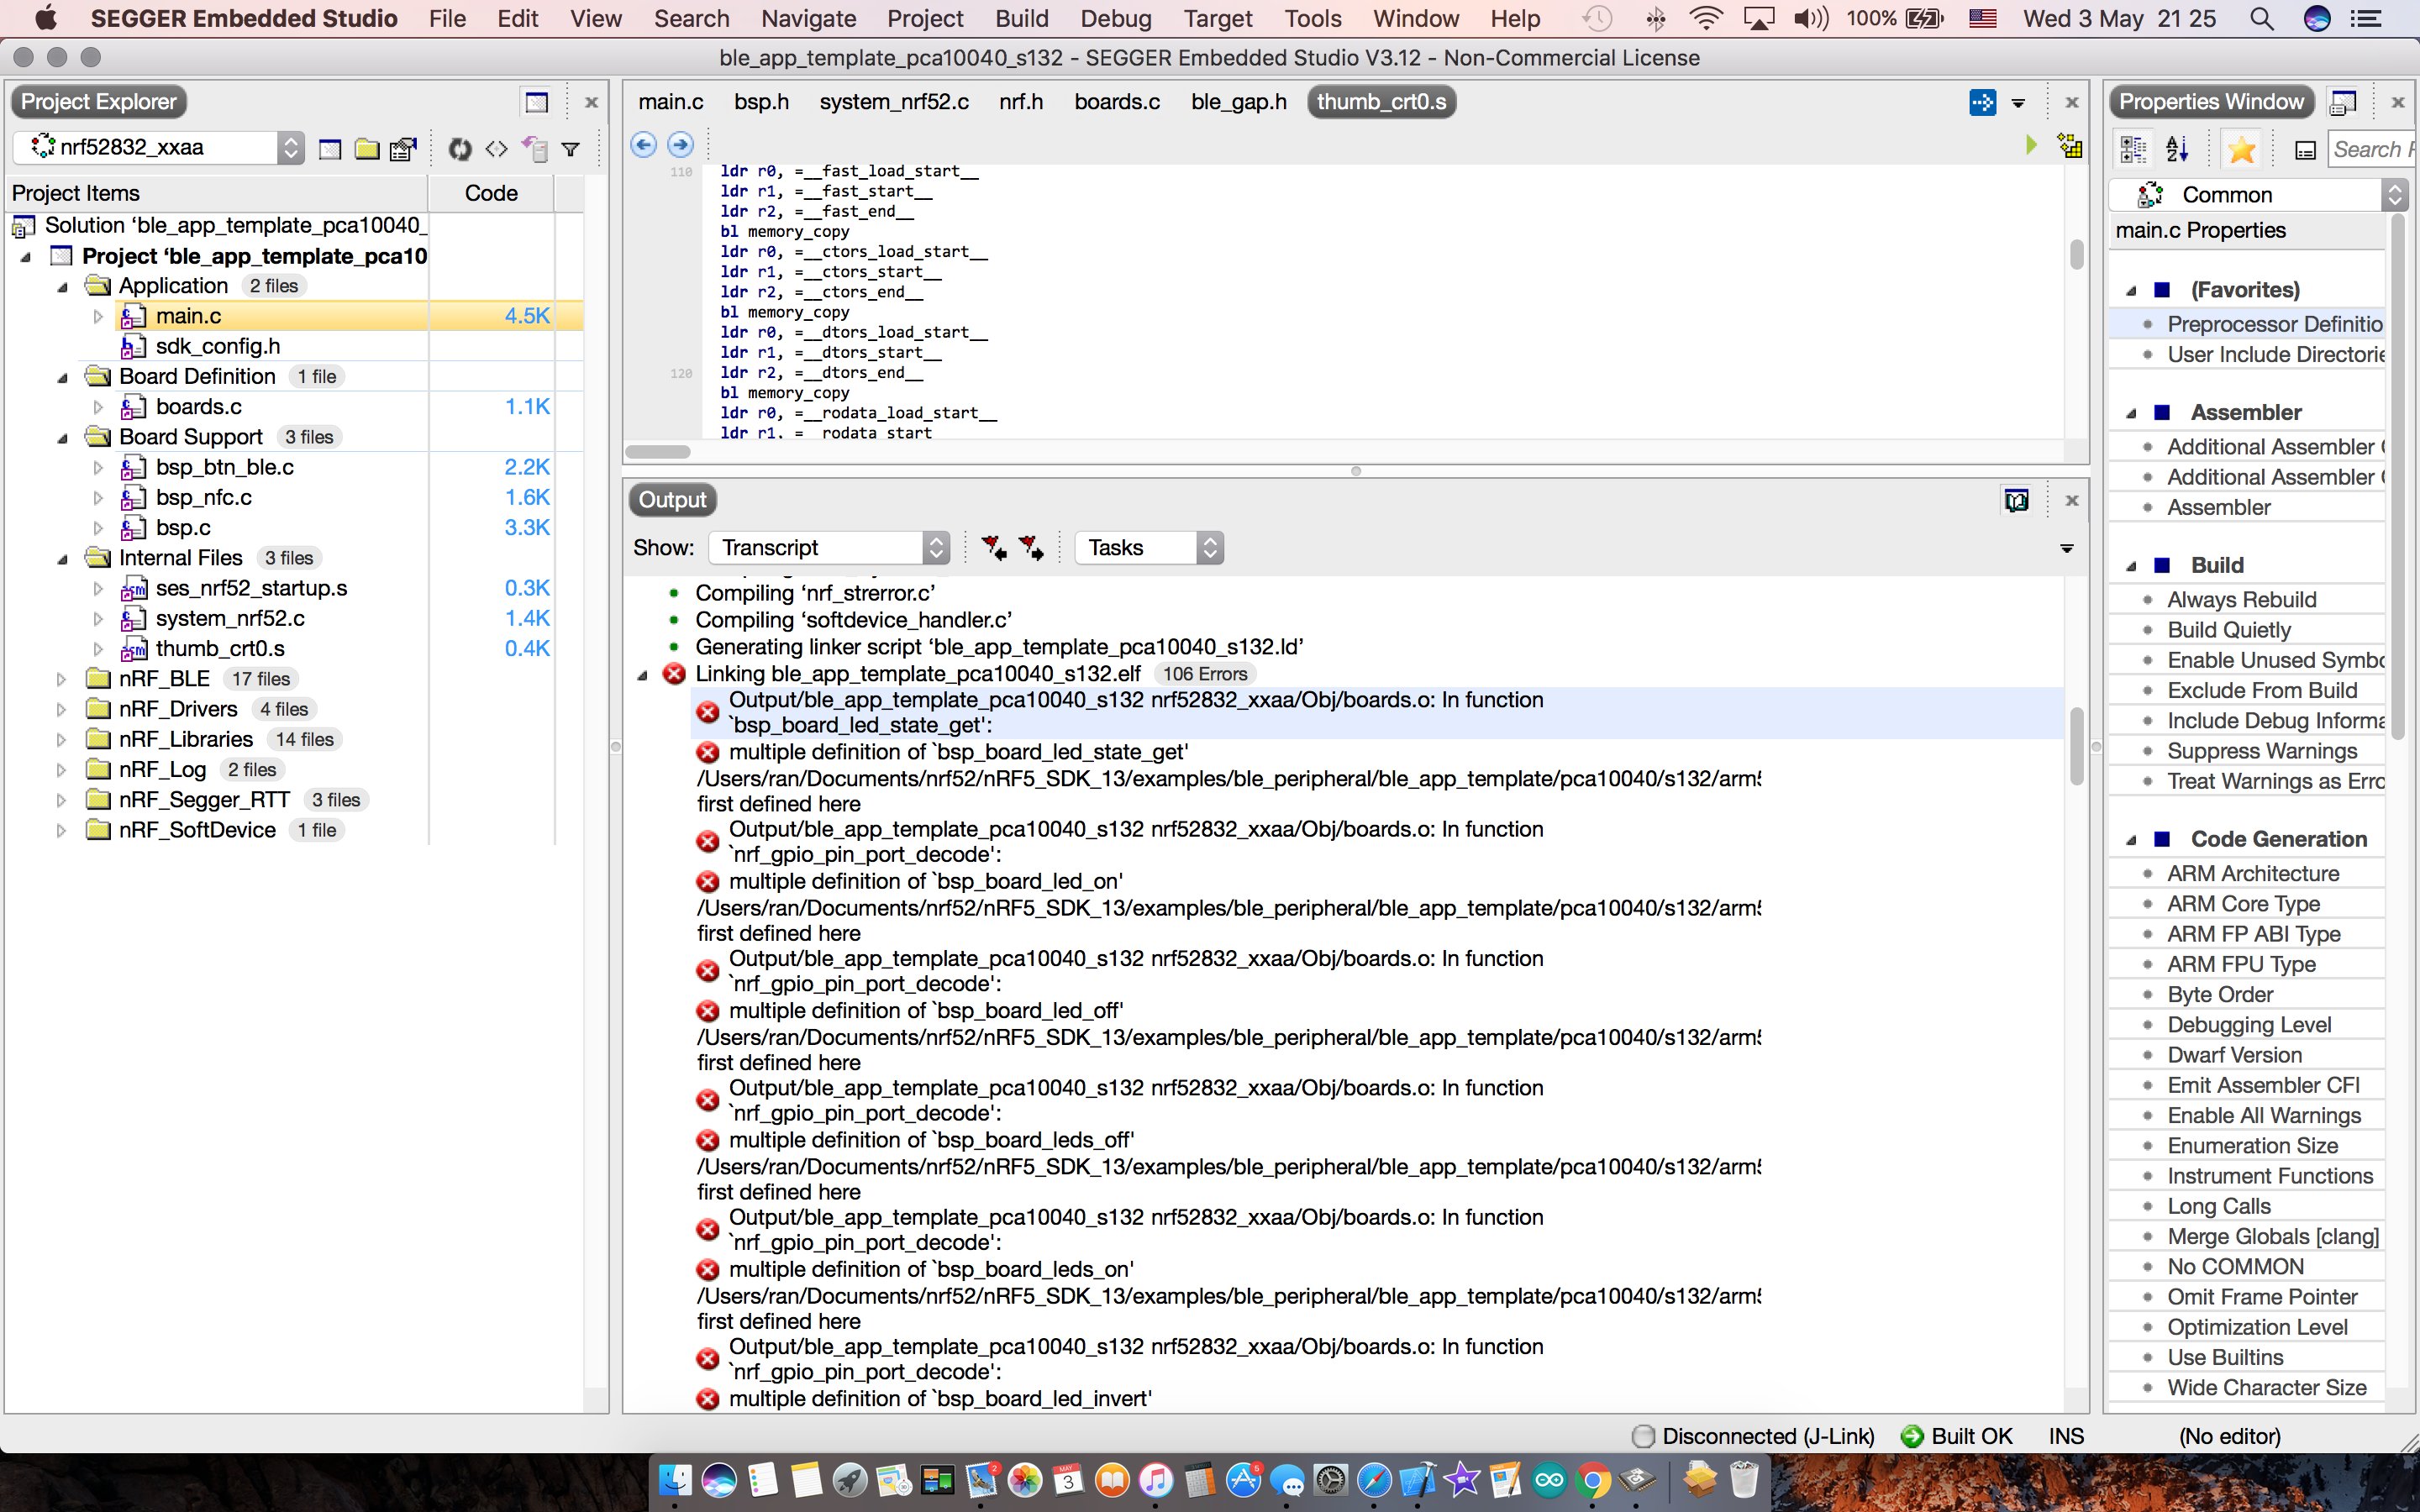The height and width of the screenshot is (1512, 2420).
Task: Click the new folder icon in Project Explorer
Action: tap(367, 149)
